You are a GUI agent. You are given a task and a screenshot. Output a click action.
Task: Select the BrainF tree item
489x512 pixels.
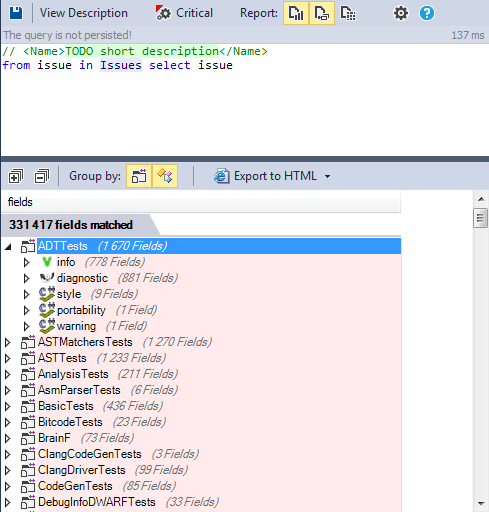pyautogui.click(x=54, y=438)
